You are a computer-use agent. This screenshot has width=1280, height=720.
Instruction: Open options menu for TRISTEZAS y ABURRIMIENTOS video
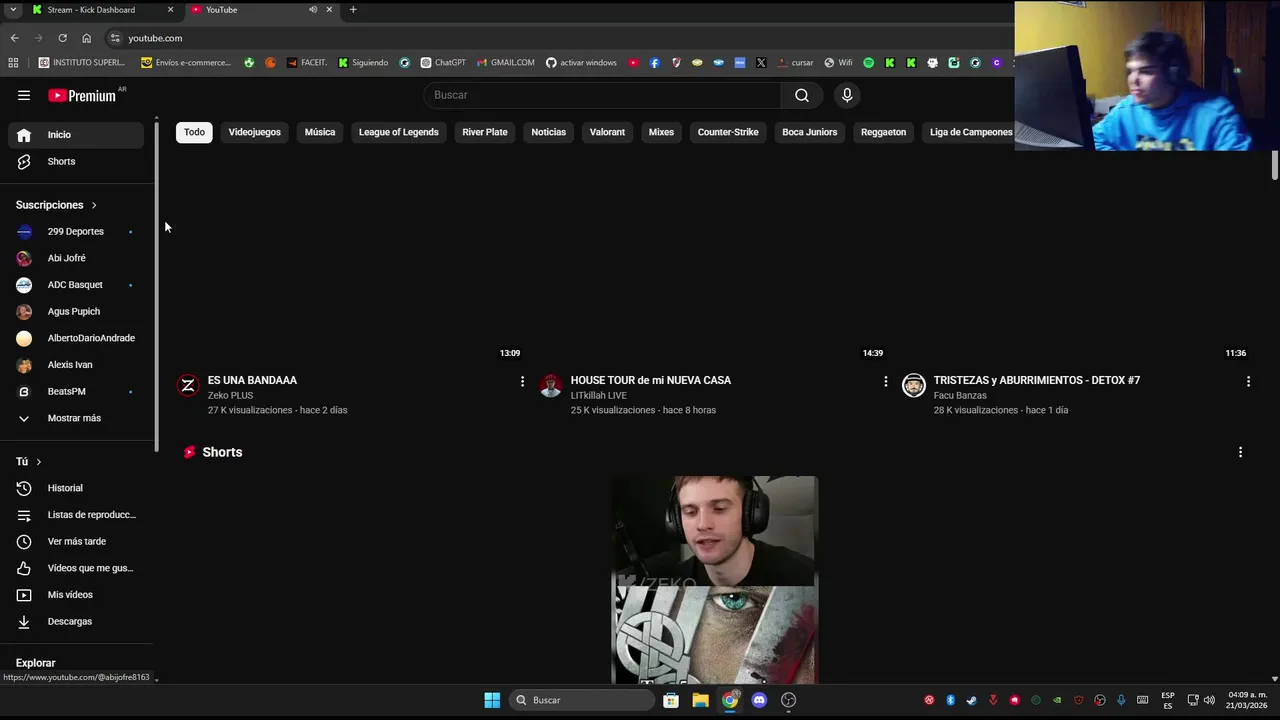click(1248, 381)
